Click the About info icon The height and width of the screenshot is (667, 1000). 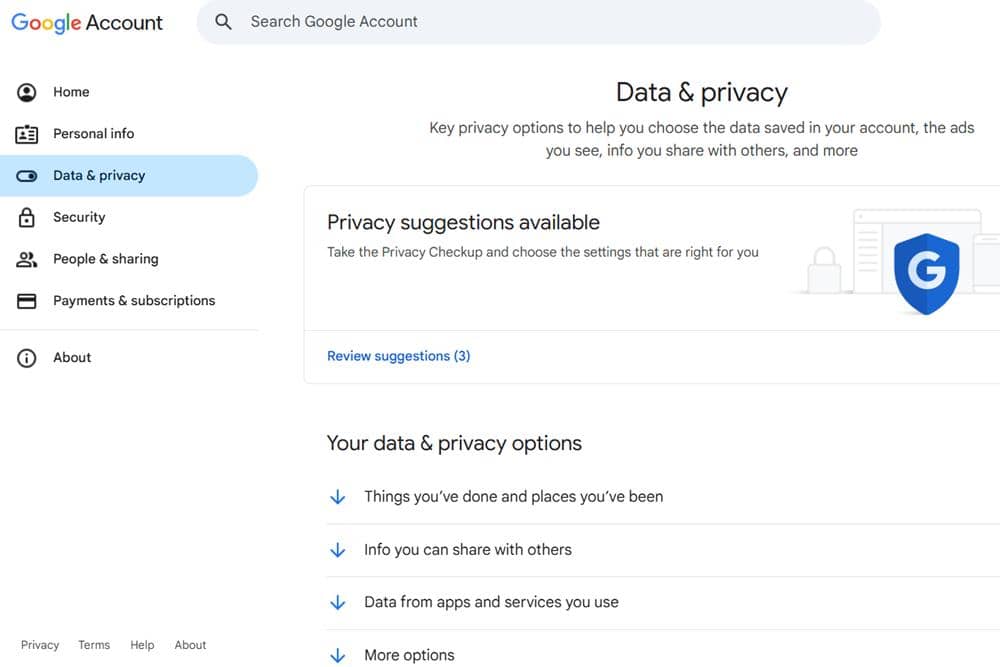coord(26,357)
